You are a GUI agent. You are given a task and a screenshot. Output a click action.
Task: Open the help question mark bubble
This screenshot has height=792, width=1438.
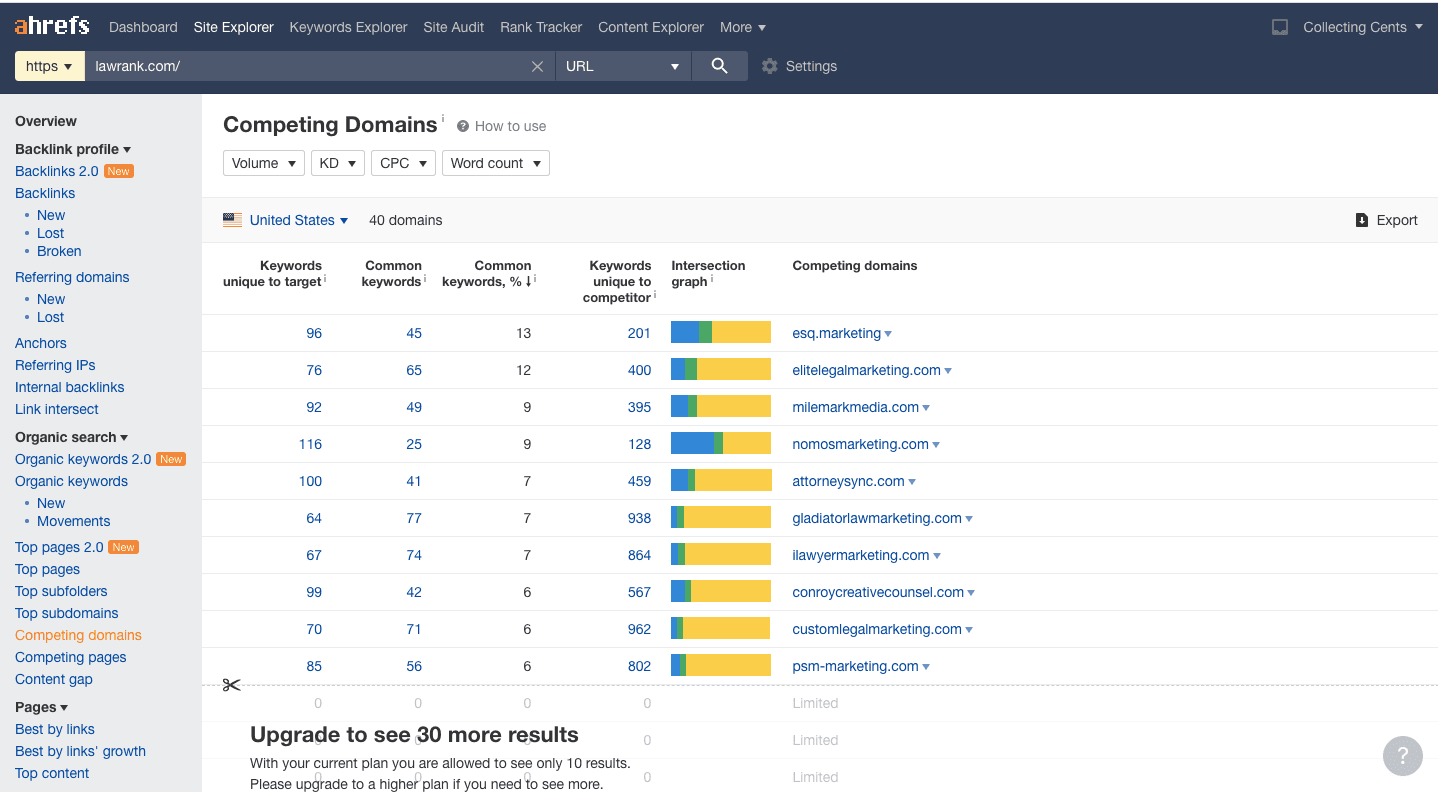pyautogui.click(x=1402, y=755)
